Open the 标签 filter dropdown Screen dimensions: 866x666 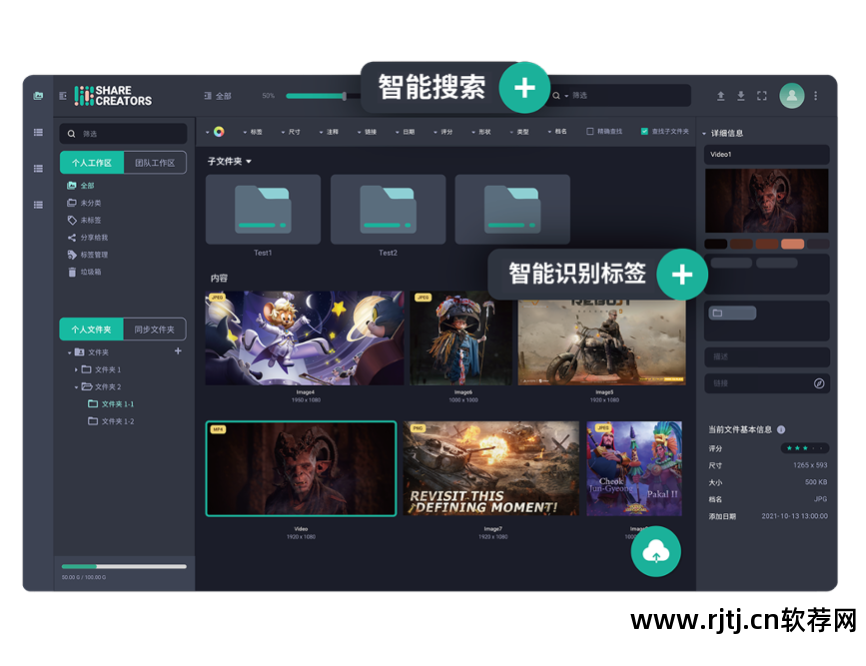(253, 132)
